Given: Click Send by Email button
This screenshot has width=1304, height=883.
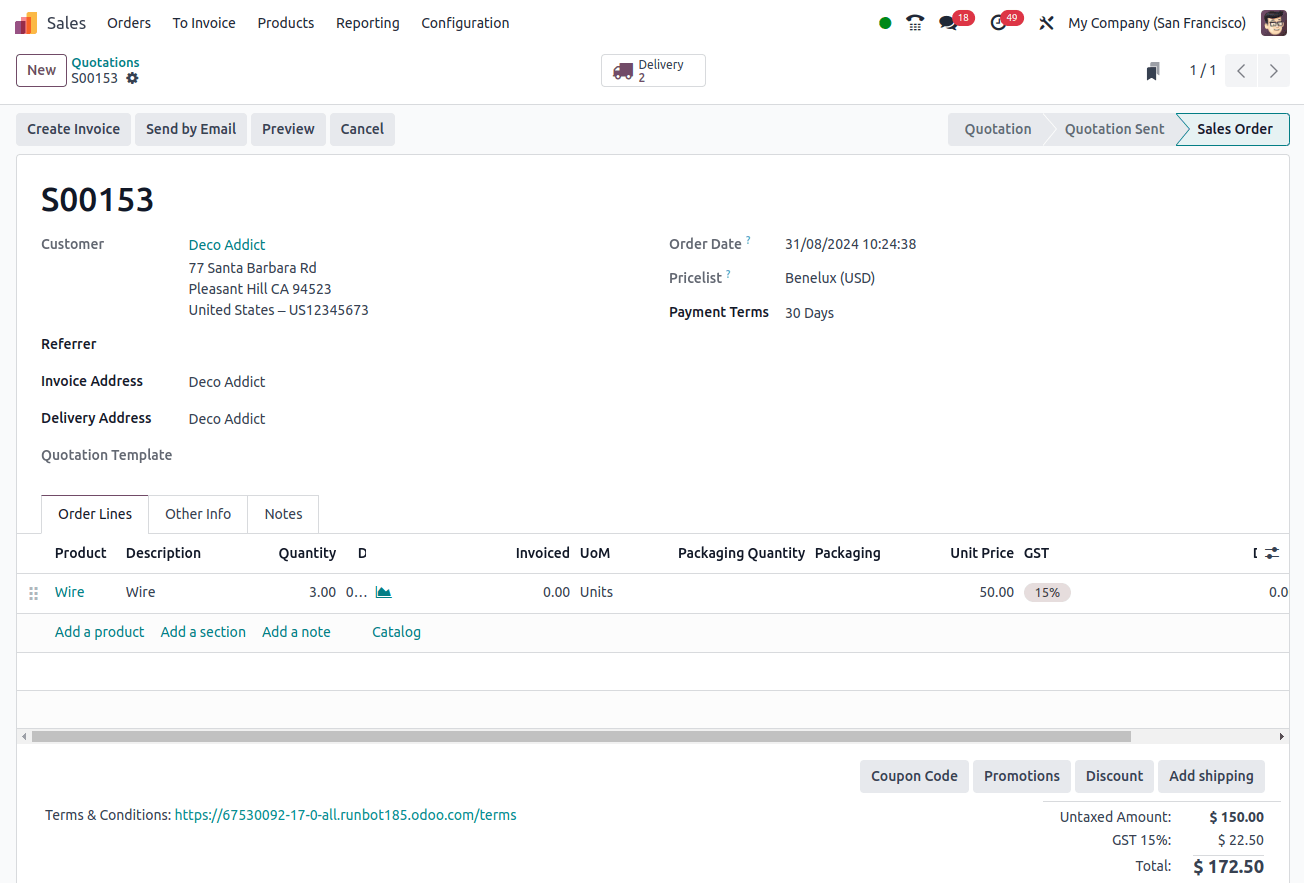Looking at the screenshot, I should (191, 129).
